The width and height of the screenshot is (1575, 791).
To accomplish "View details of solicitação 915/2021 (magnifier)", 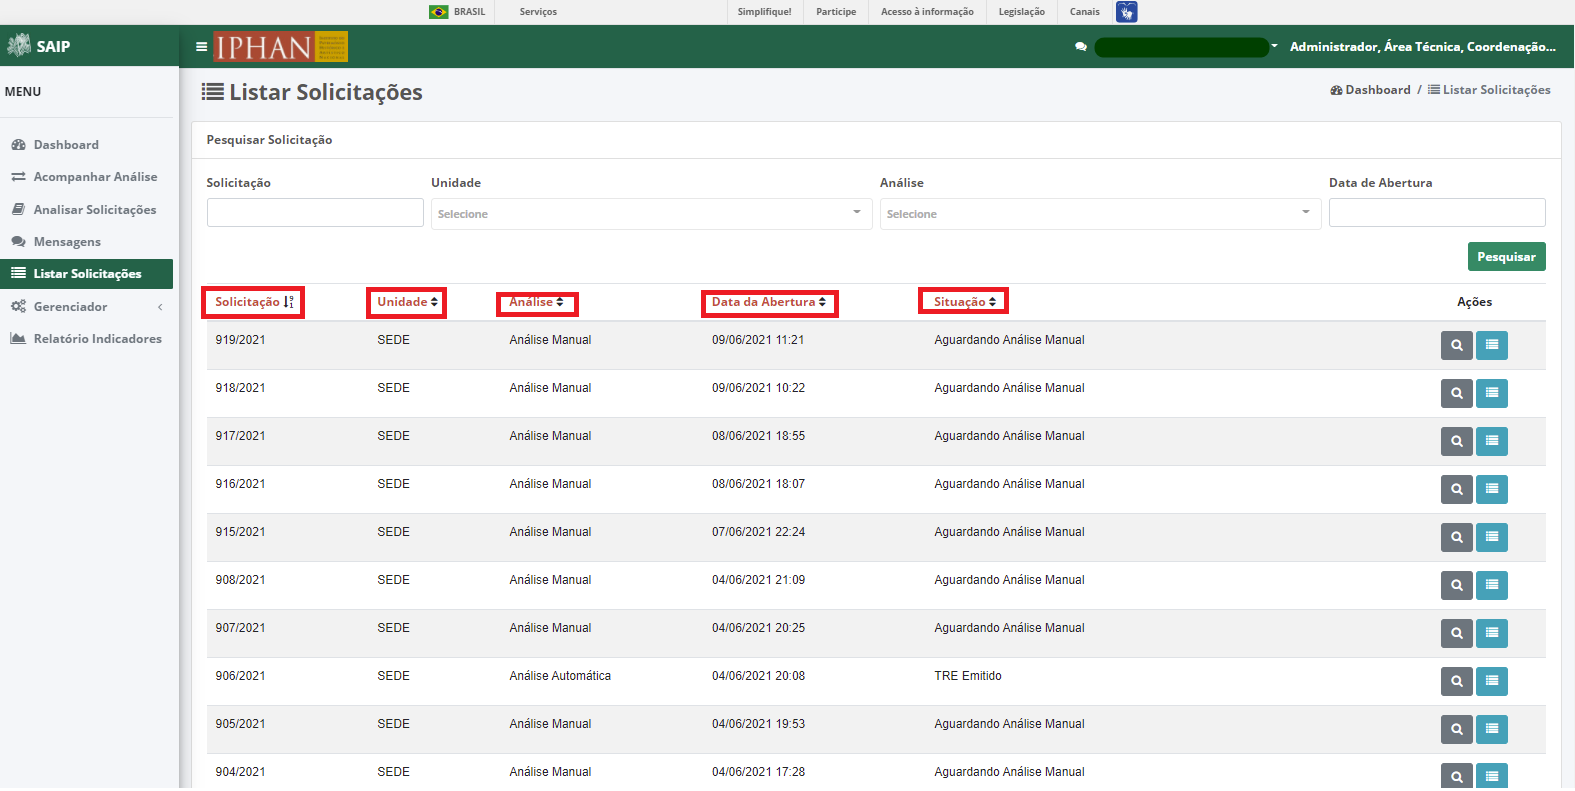I will coord(1457,537).
